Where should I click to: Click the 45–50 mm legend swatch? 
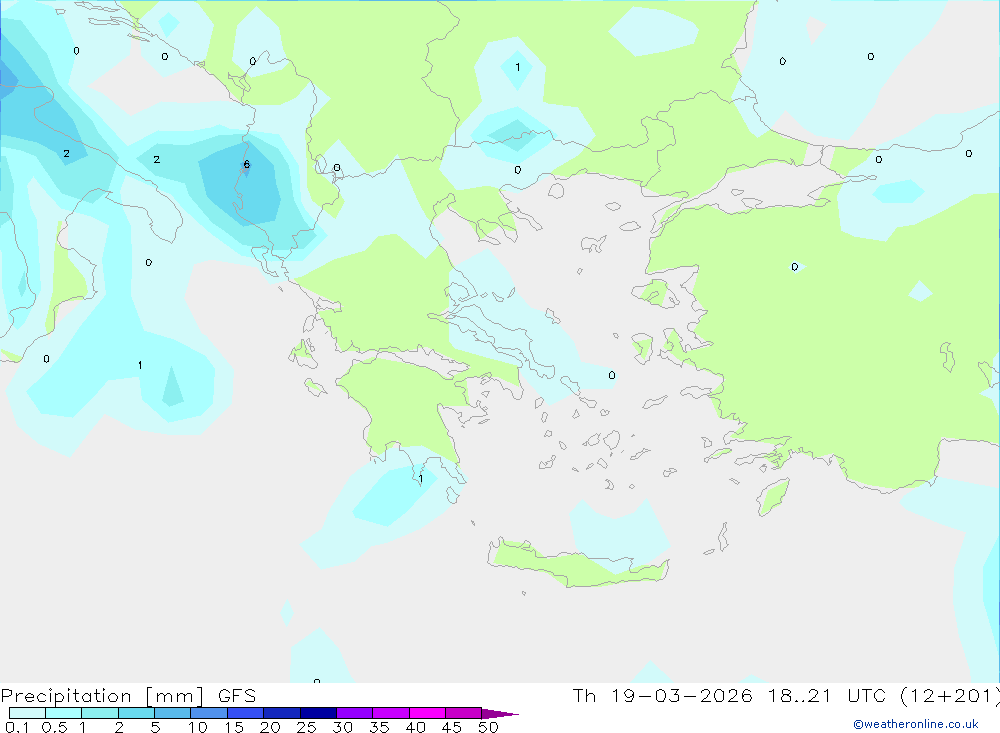coord(463,713)
